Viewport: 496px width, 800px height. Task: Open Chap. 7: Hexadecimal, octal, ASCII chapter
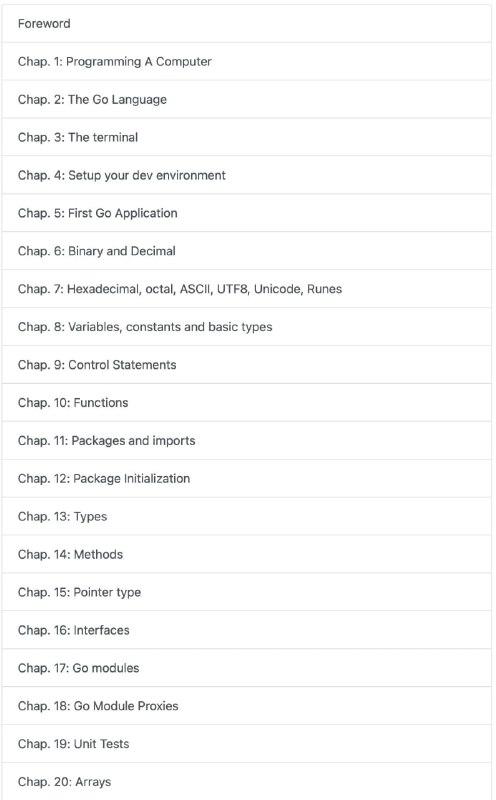point(246,289)
